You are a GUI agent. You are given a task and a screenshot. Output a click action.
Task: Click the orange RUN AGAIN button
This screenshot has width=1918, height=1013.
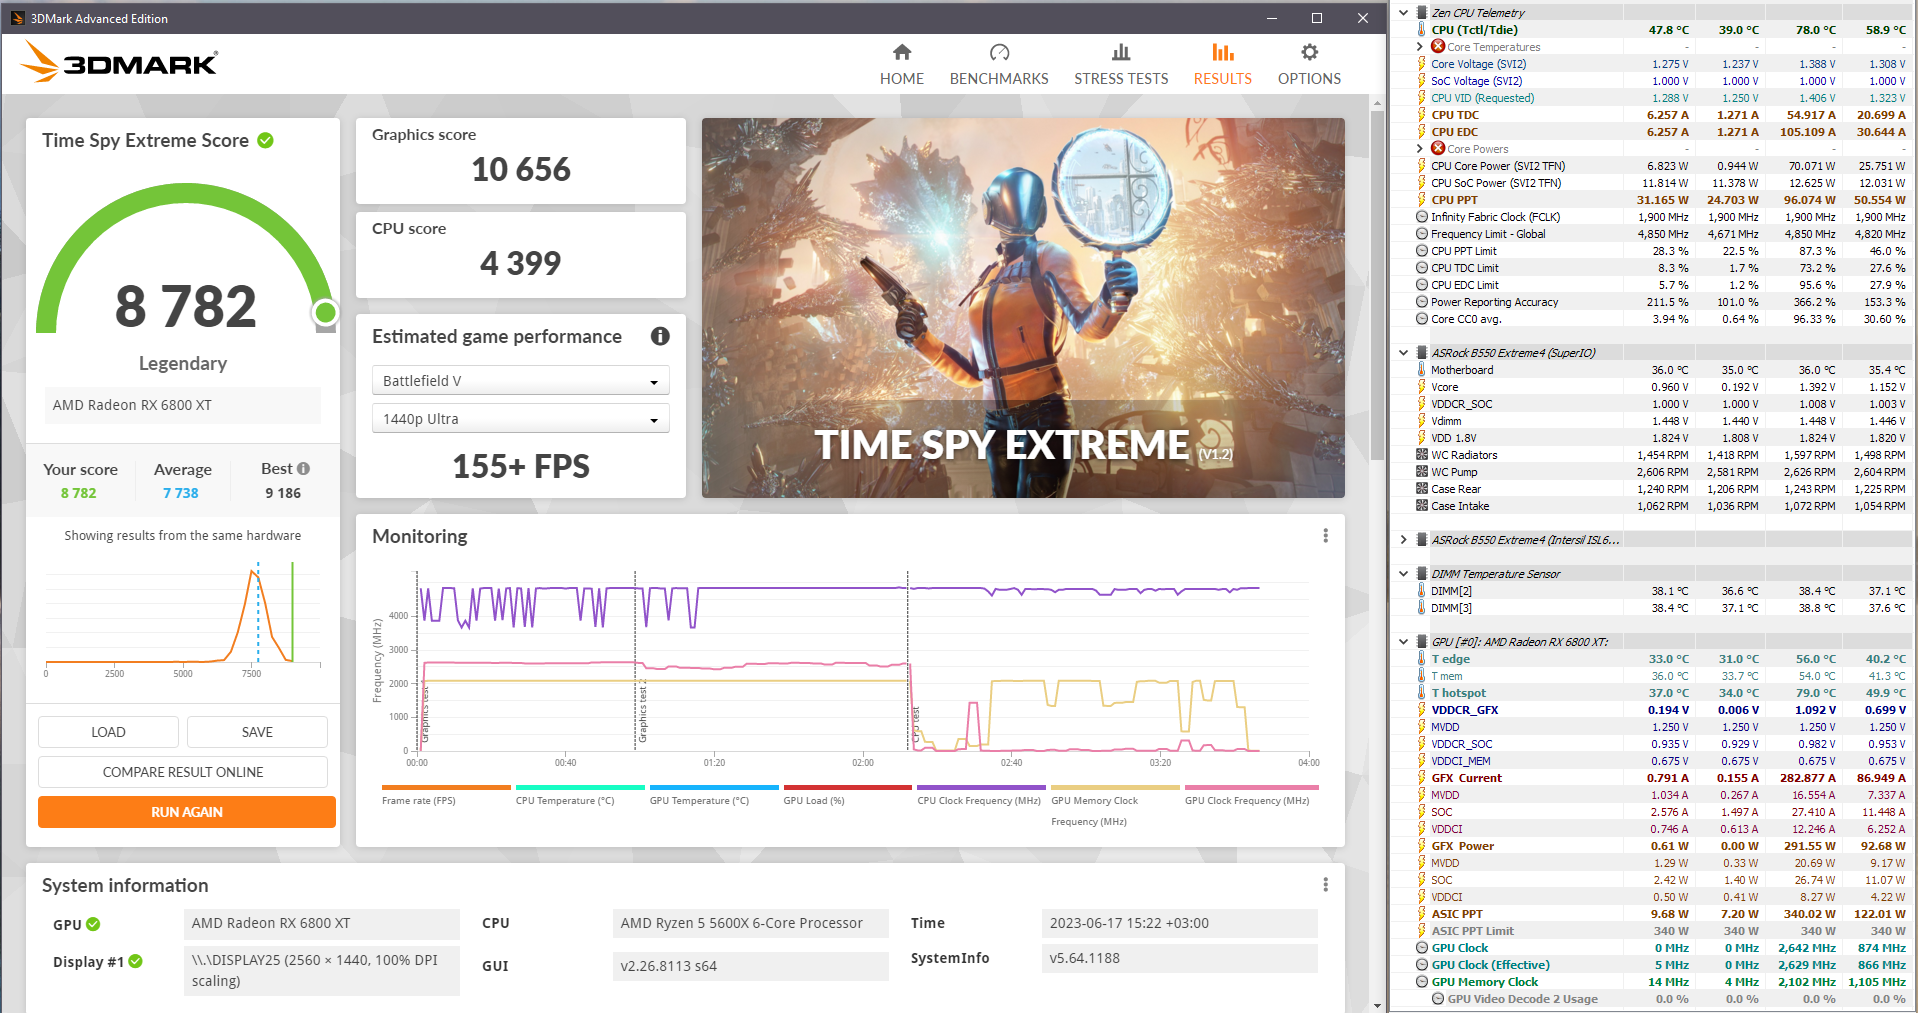[x=187, y=812]
